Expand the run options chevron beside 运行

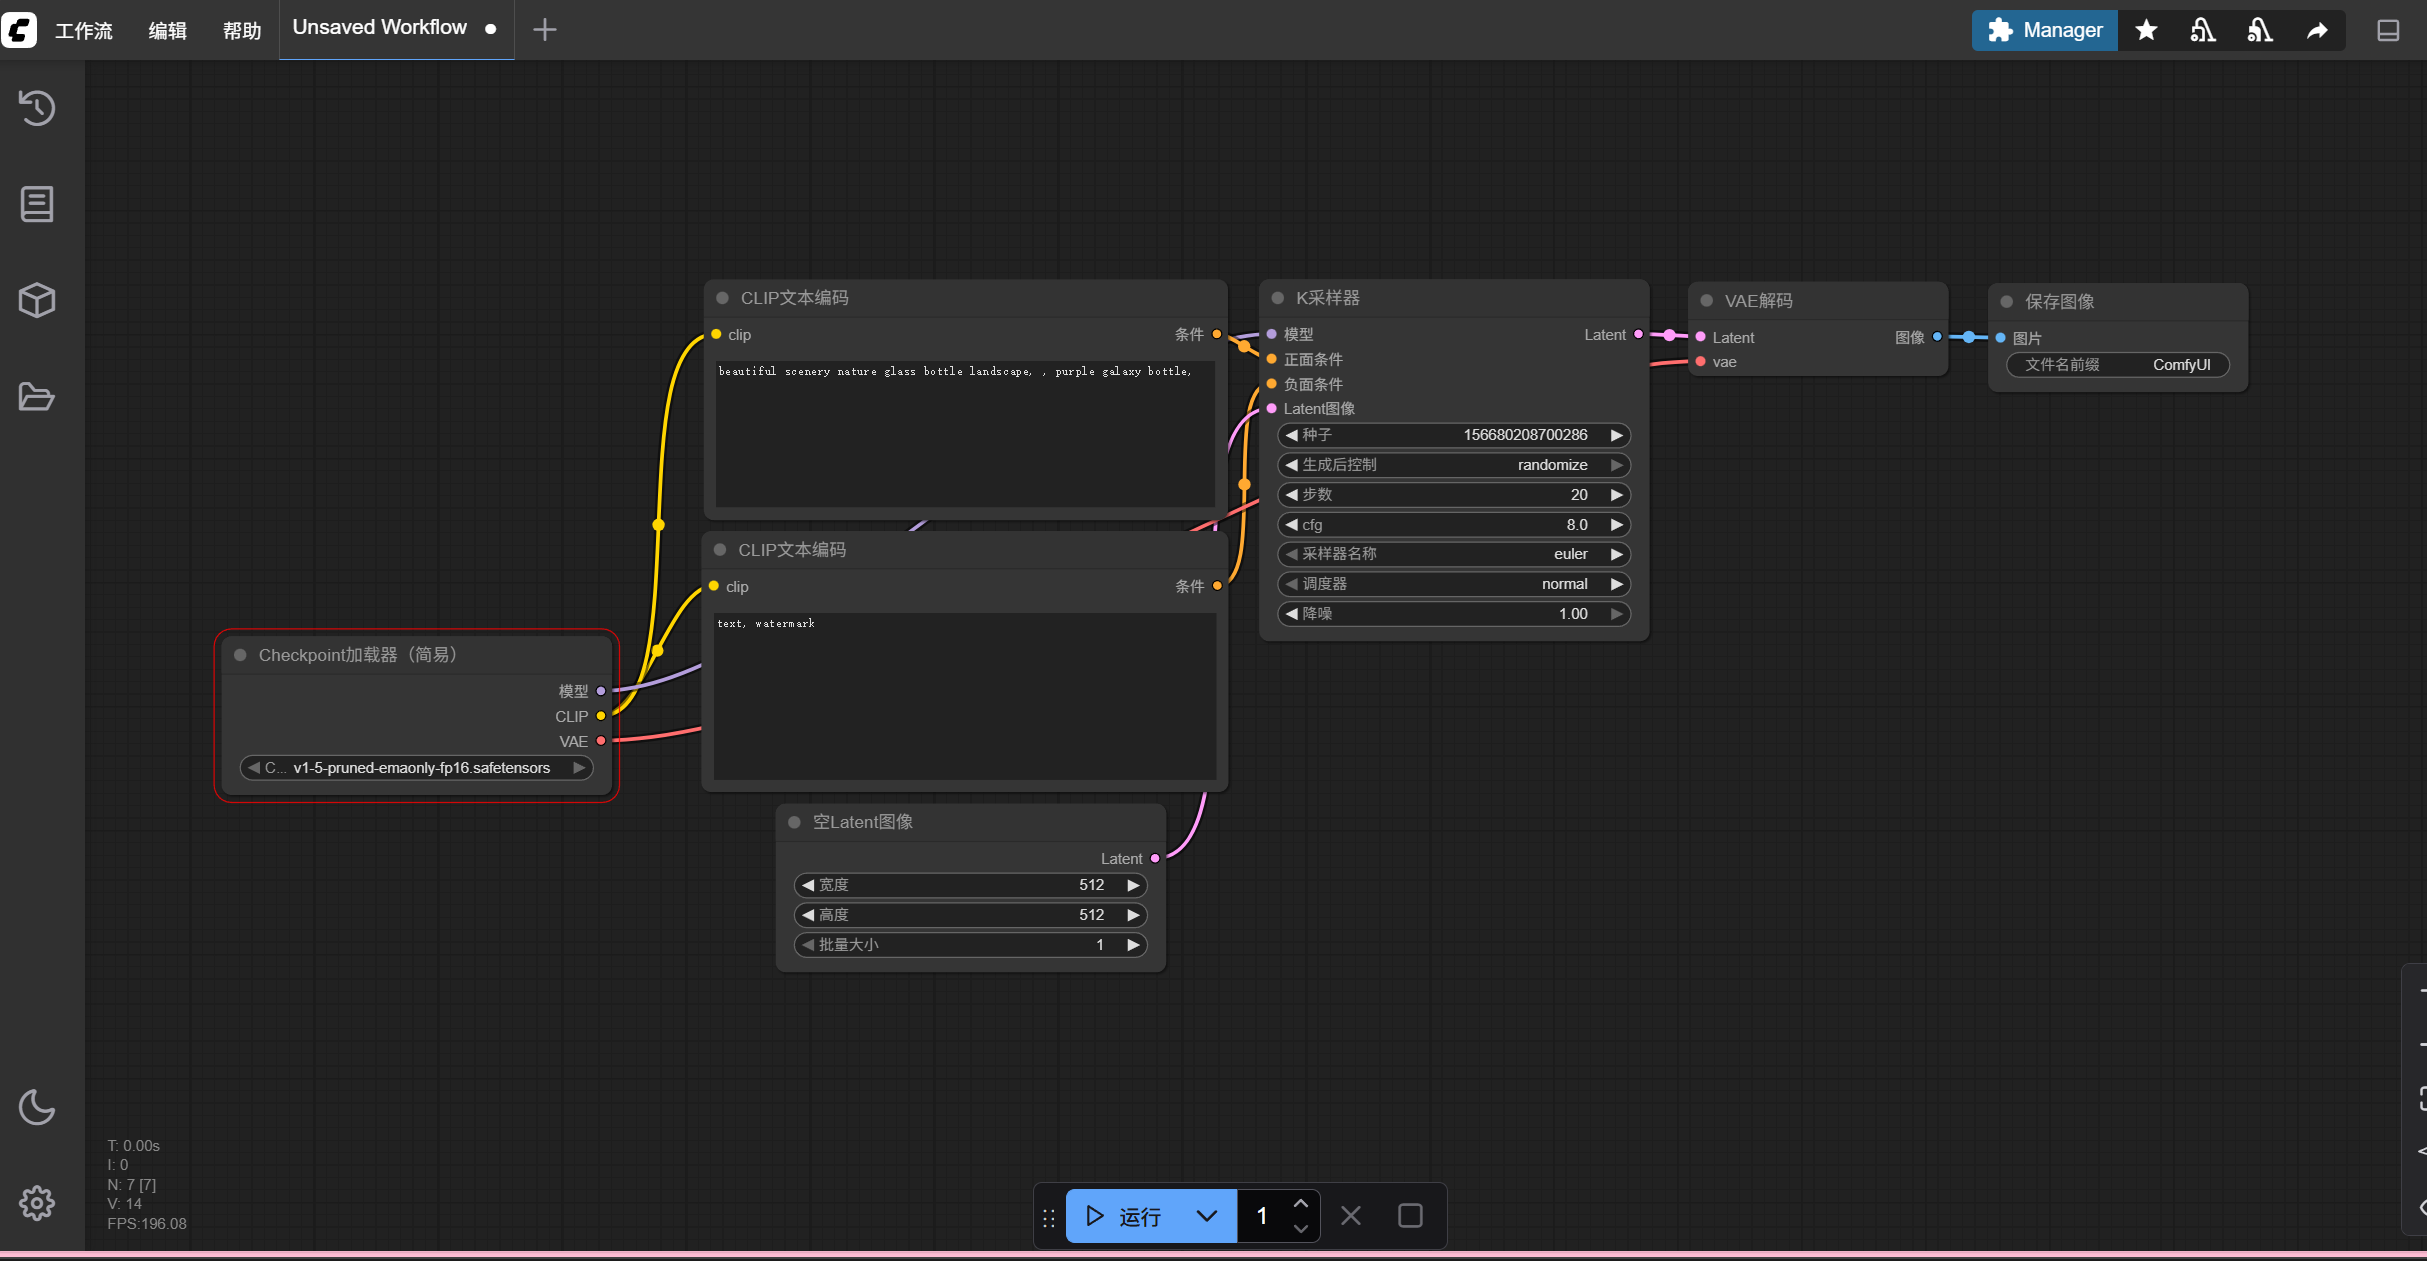(1205, 1216)
